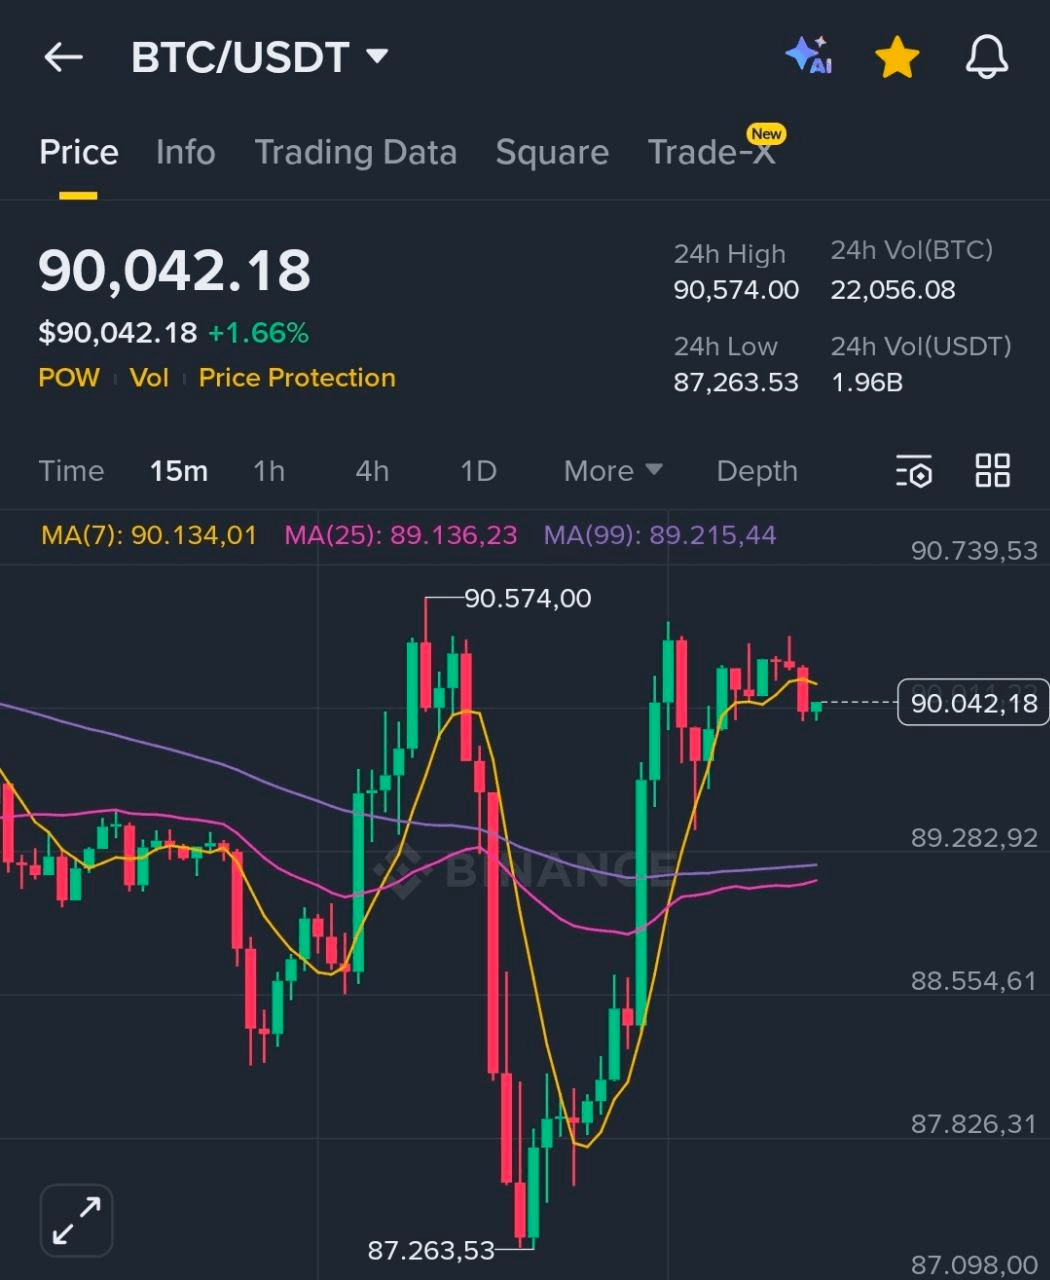Image resolution: width=1050 pixels, height=1280 pixels.
Task: Open the chart layout grid icon
Action: [x=993, y=470]
